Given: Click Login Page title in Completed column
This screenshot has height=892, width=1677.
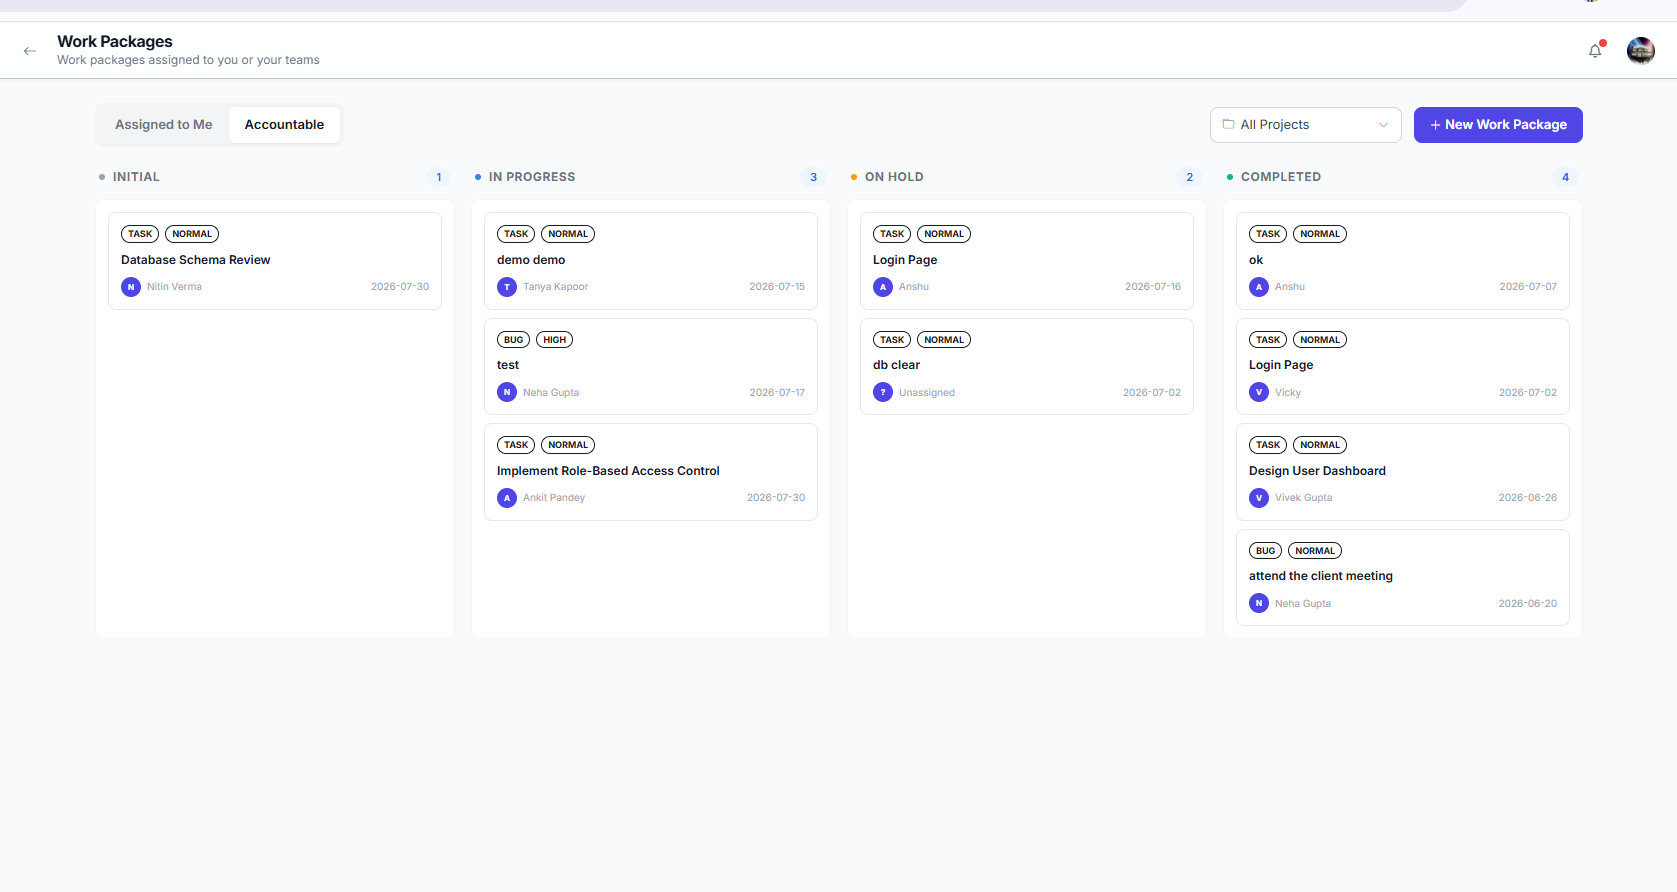Looking at the screenshot, I should point(1281,365).
